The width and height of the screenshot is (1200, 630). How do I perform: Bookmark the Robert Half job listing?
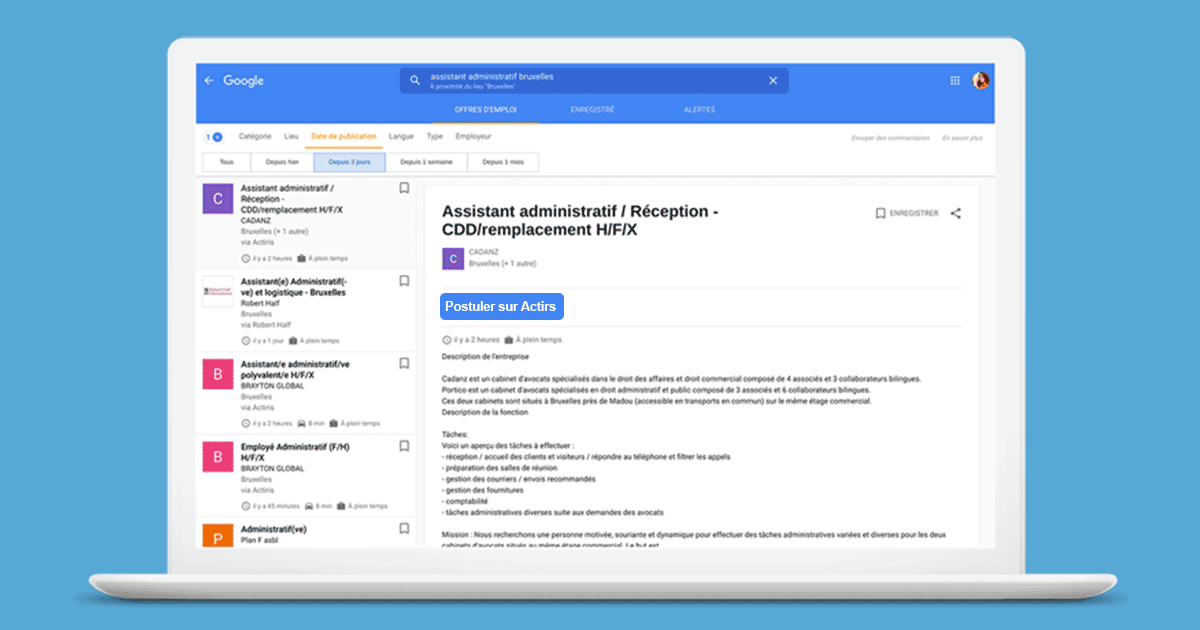pos(403,281)
